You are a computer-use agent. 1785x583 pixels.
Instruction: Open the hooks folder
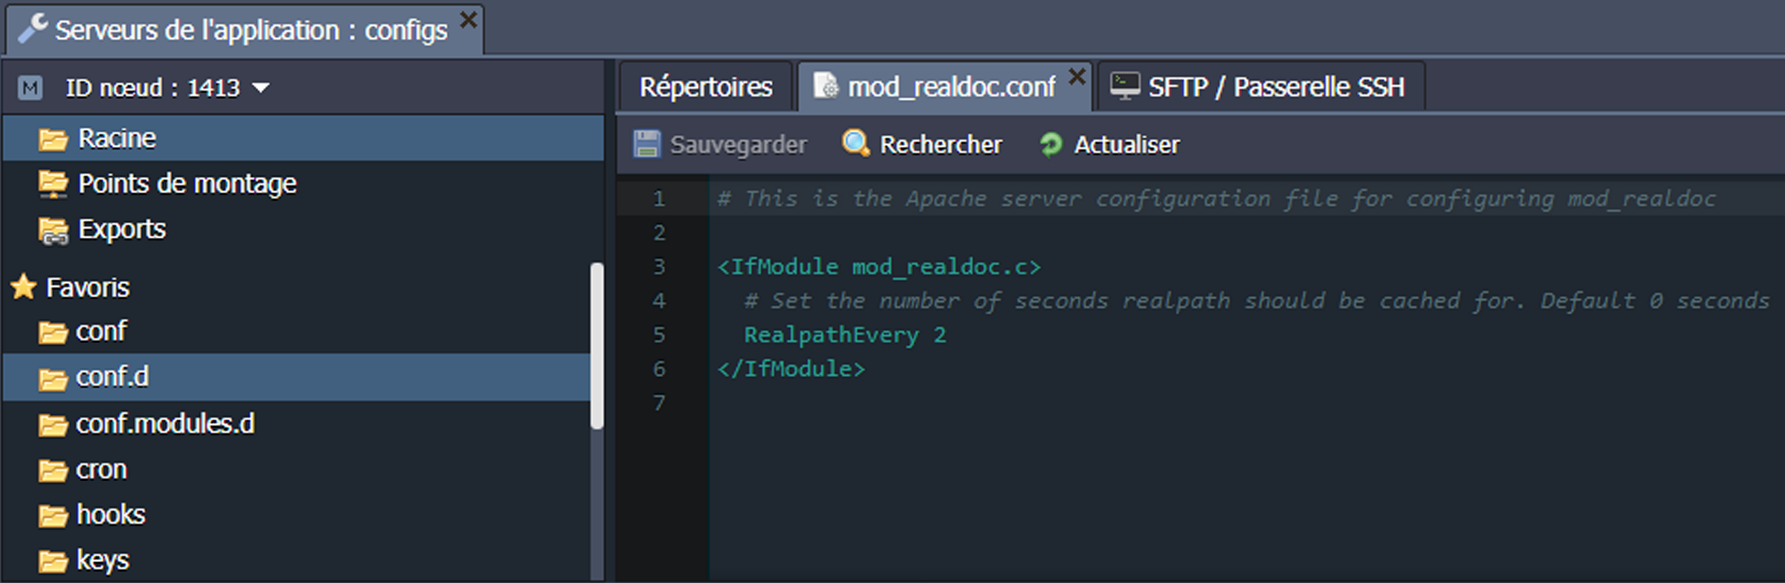111,514
